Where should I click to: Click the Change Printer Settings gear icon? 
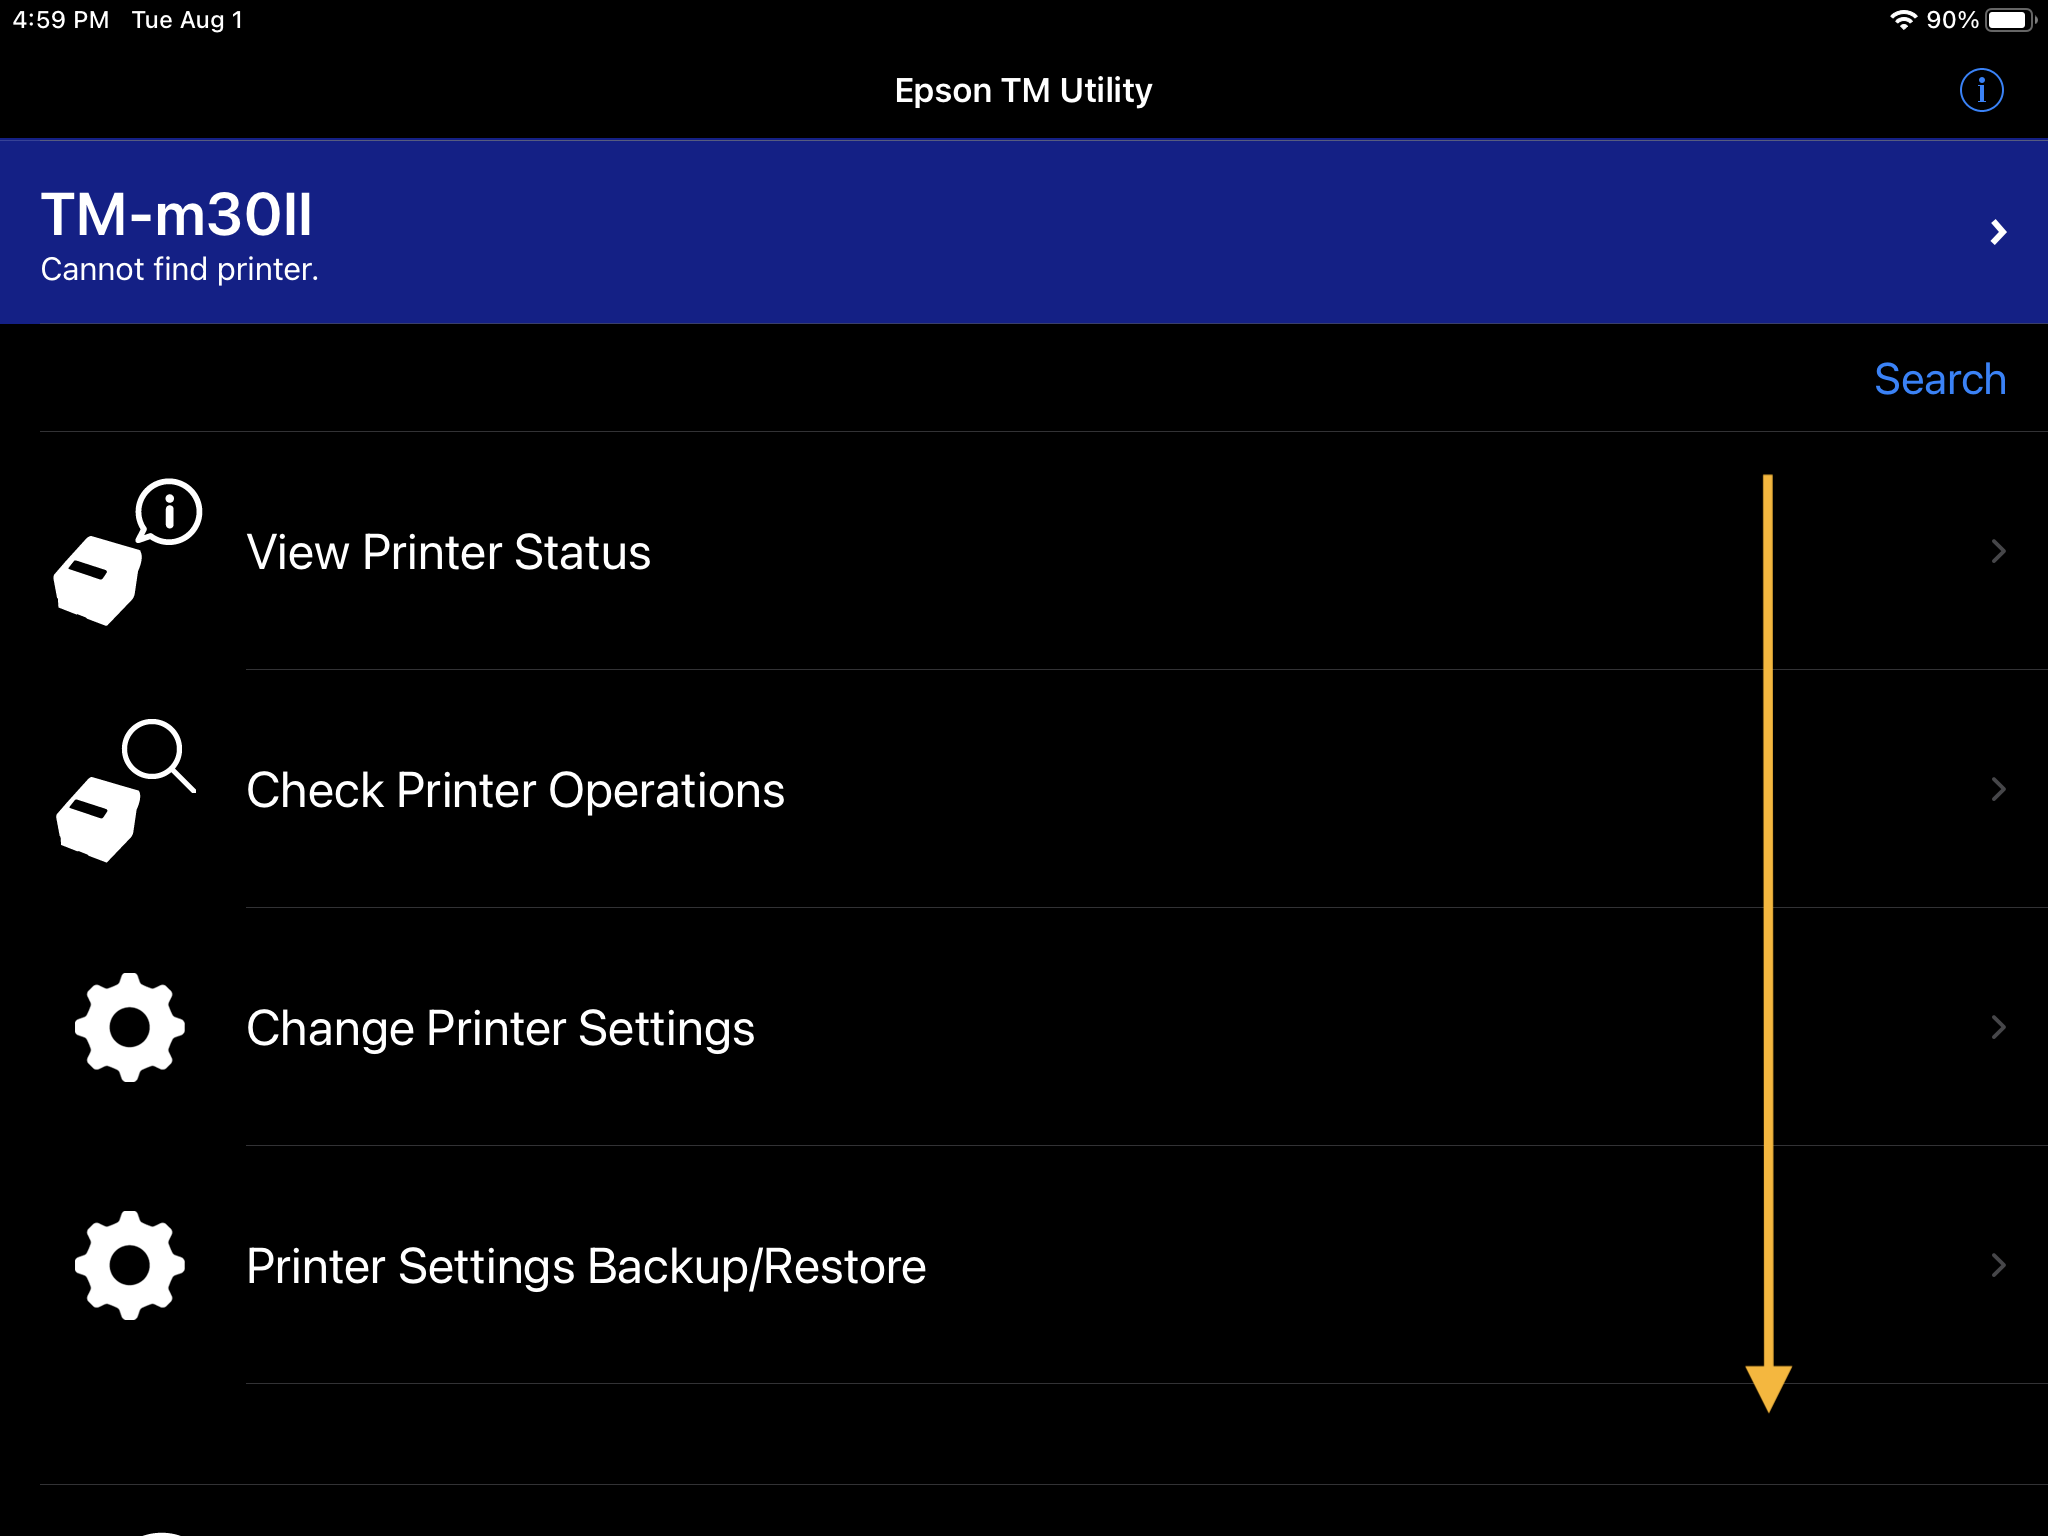pos(129,1027)
